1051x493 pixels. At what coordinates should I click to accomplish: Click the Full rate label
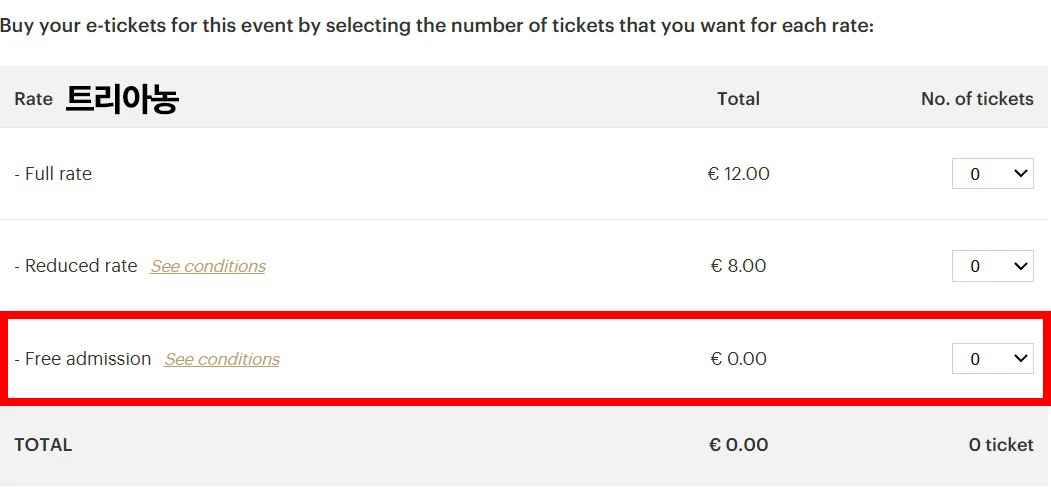57,174
